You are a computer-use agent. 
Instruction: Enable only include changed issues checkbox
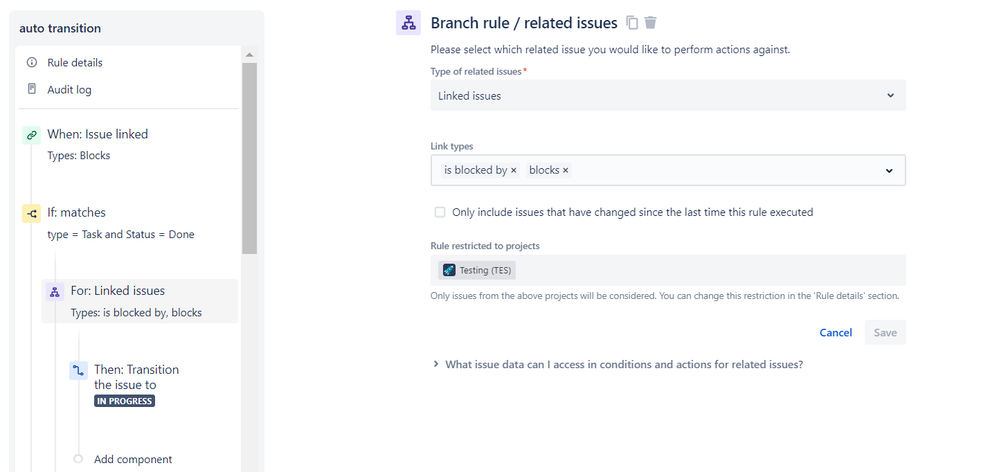point(440,212)
